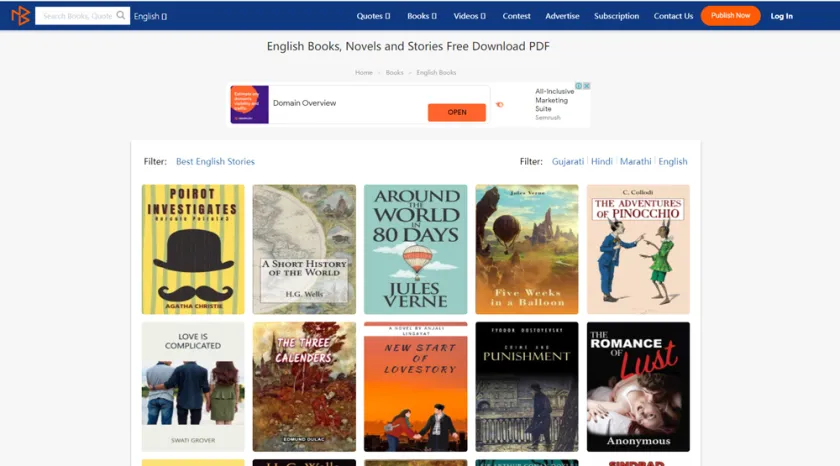840x466 pixels.
Task: Expand the Books menu
Action: pos(422,16)
